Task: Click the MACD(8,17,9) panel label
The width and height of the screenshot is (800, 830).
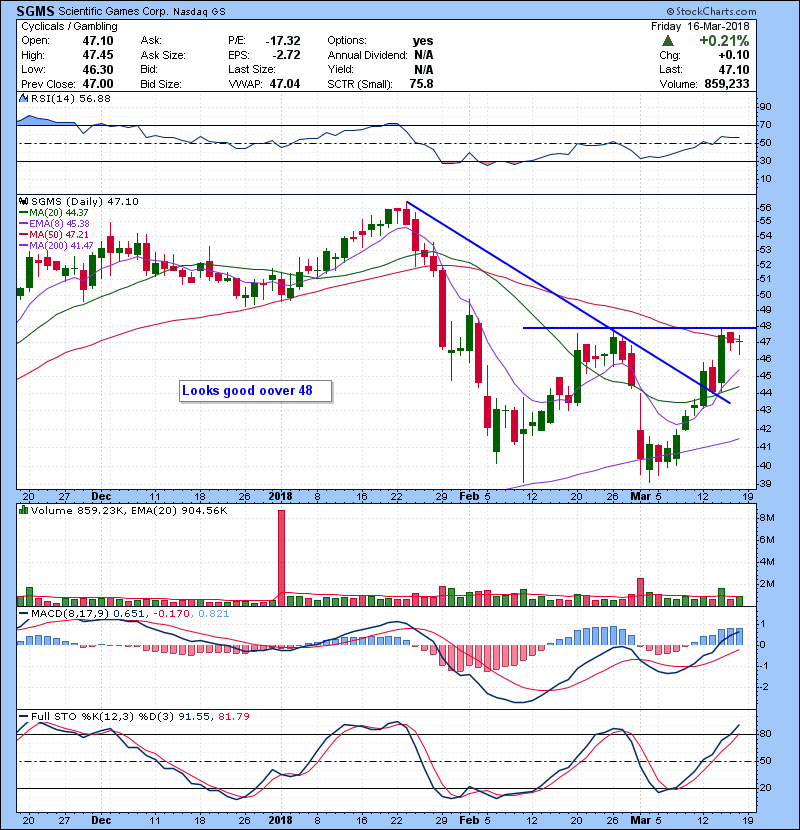Action: [70, 614]
